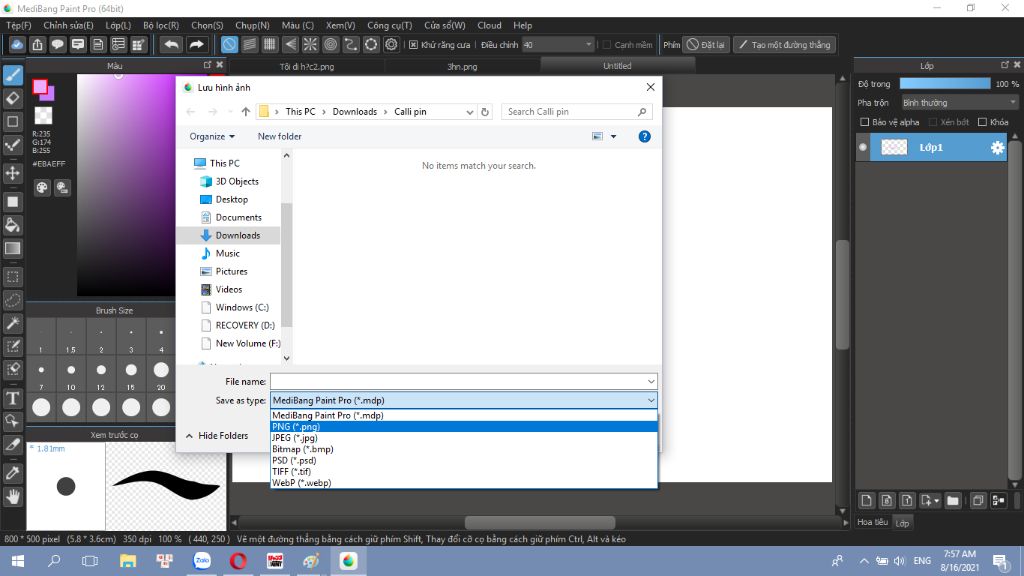
Task: Choose WebP (*.webp) file type
Action: (x=464, y=483)
